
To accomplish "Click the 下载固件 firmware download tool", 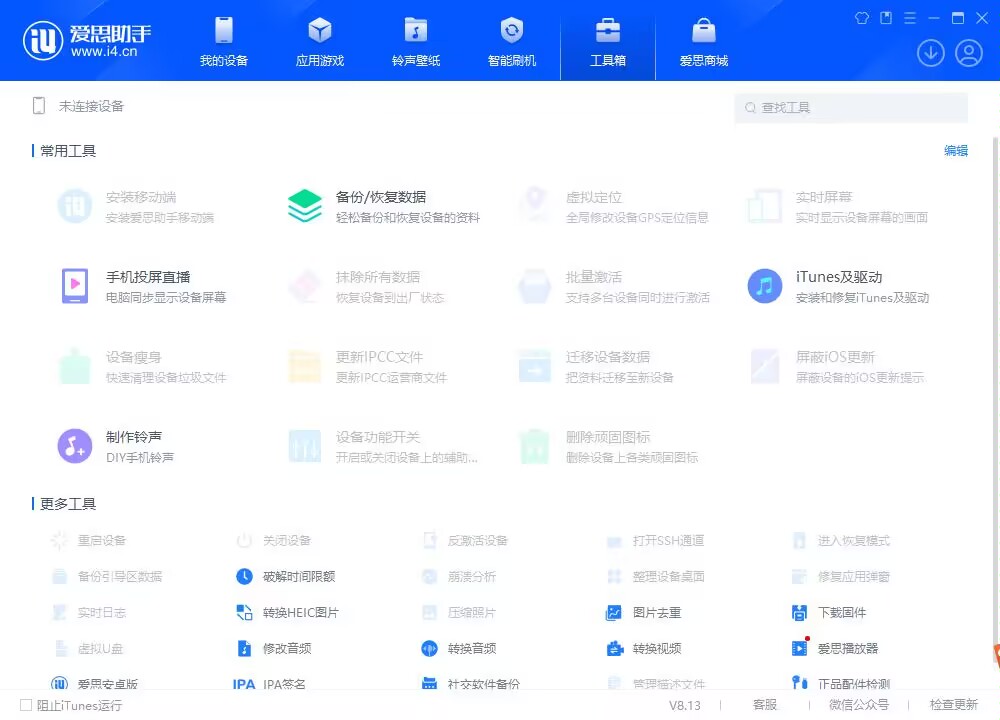I will click(799, 612).
